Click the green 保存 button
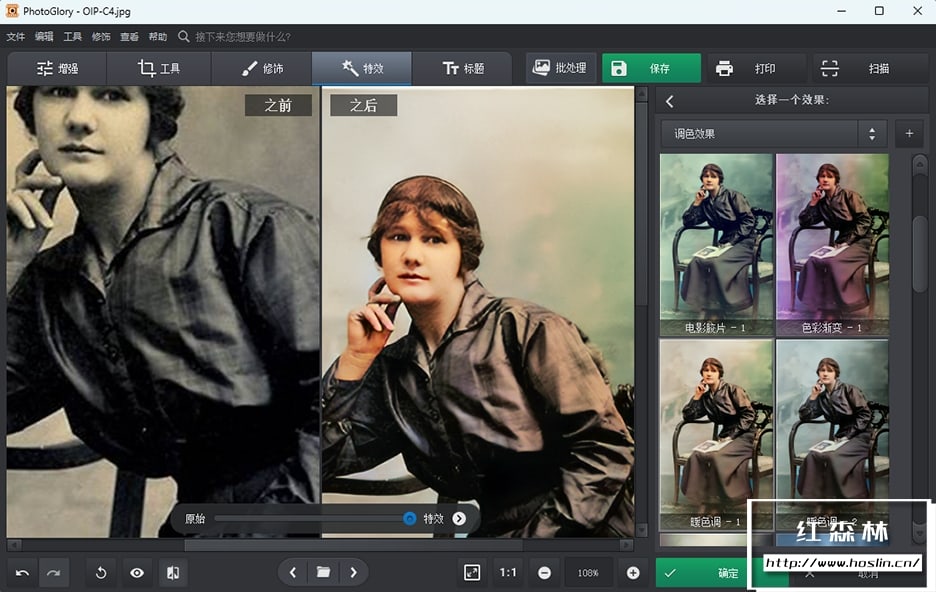Viewport: 936px width, 592px height. [650, 69]
